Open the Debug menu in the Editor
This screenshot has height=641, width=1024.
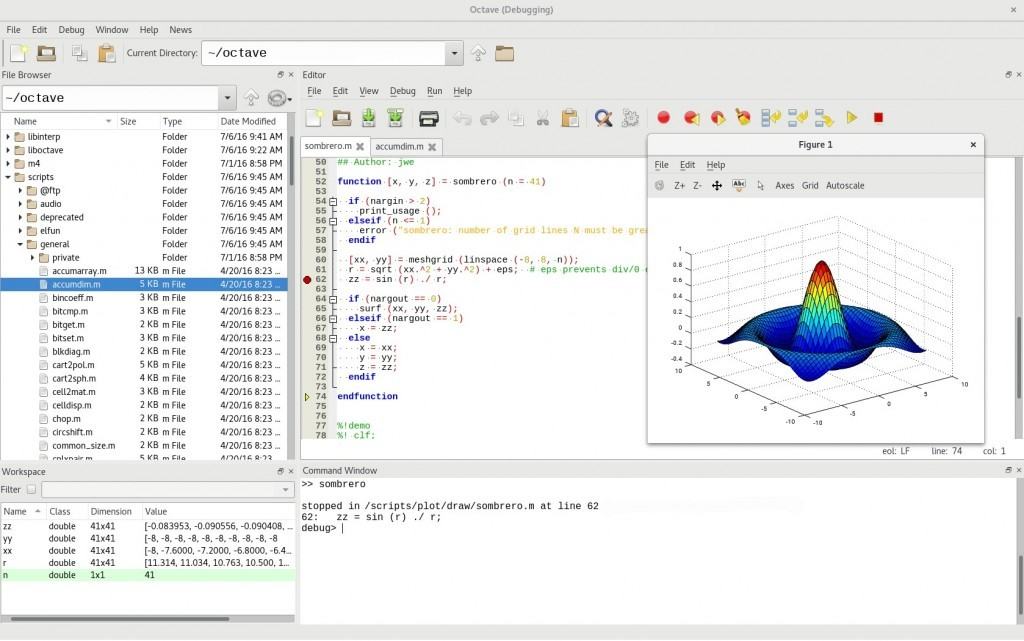pos(403,91)
